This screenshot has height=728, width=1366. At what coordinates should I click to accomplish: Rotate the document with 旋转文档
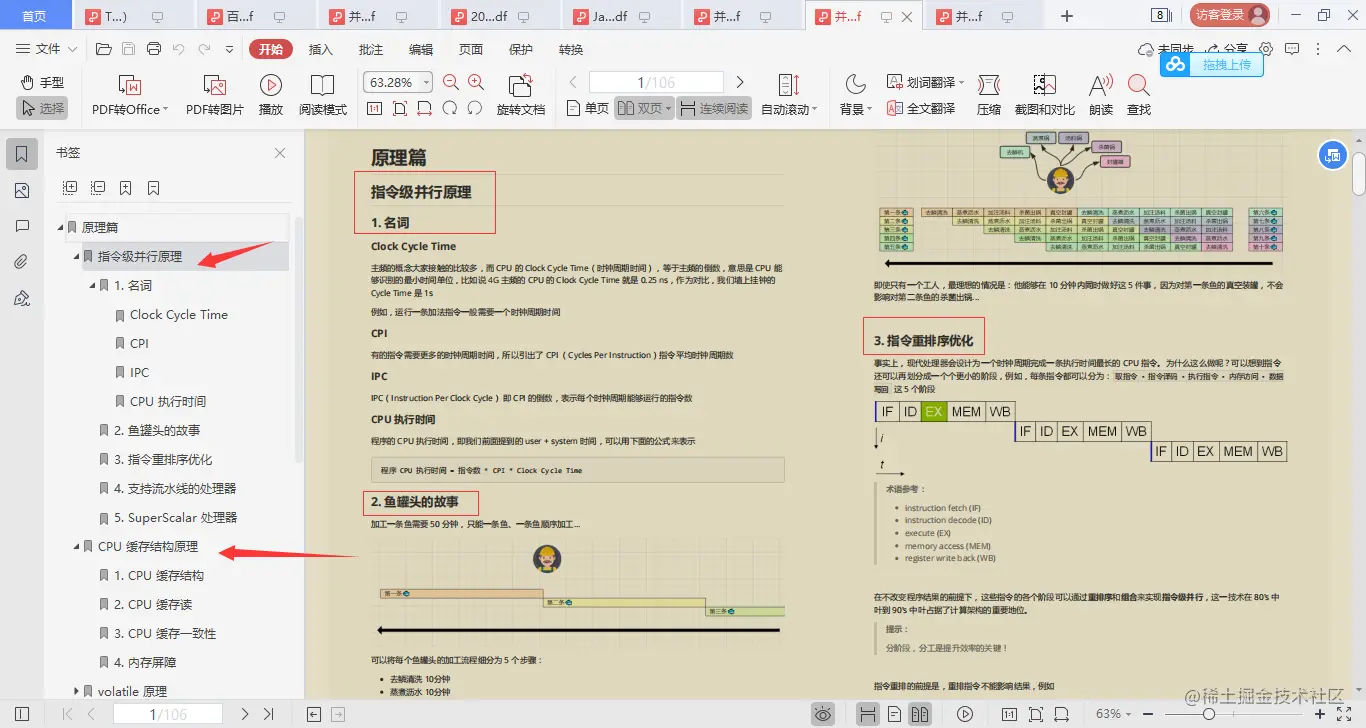(520, 94)
